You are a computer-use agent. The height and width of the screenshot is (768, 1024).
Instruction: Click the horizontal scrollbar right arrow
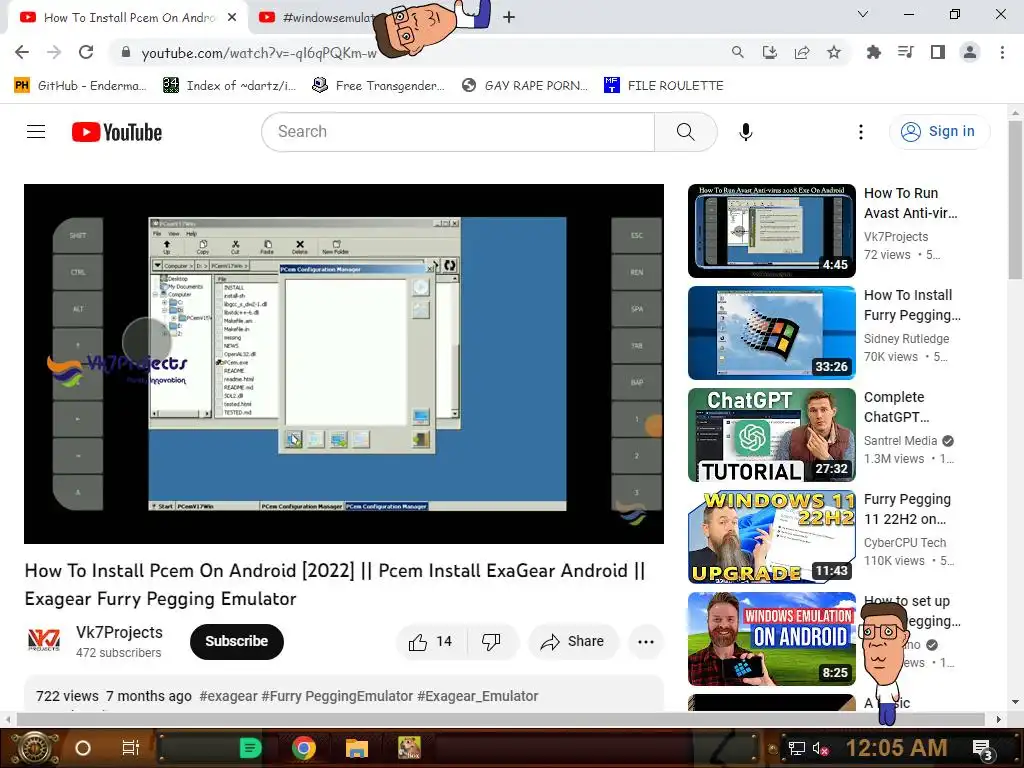pos(998,719)
